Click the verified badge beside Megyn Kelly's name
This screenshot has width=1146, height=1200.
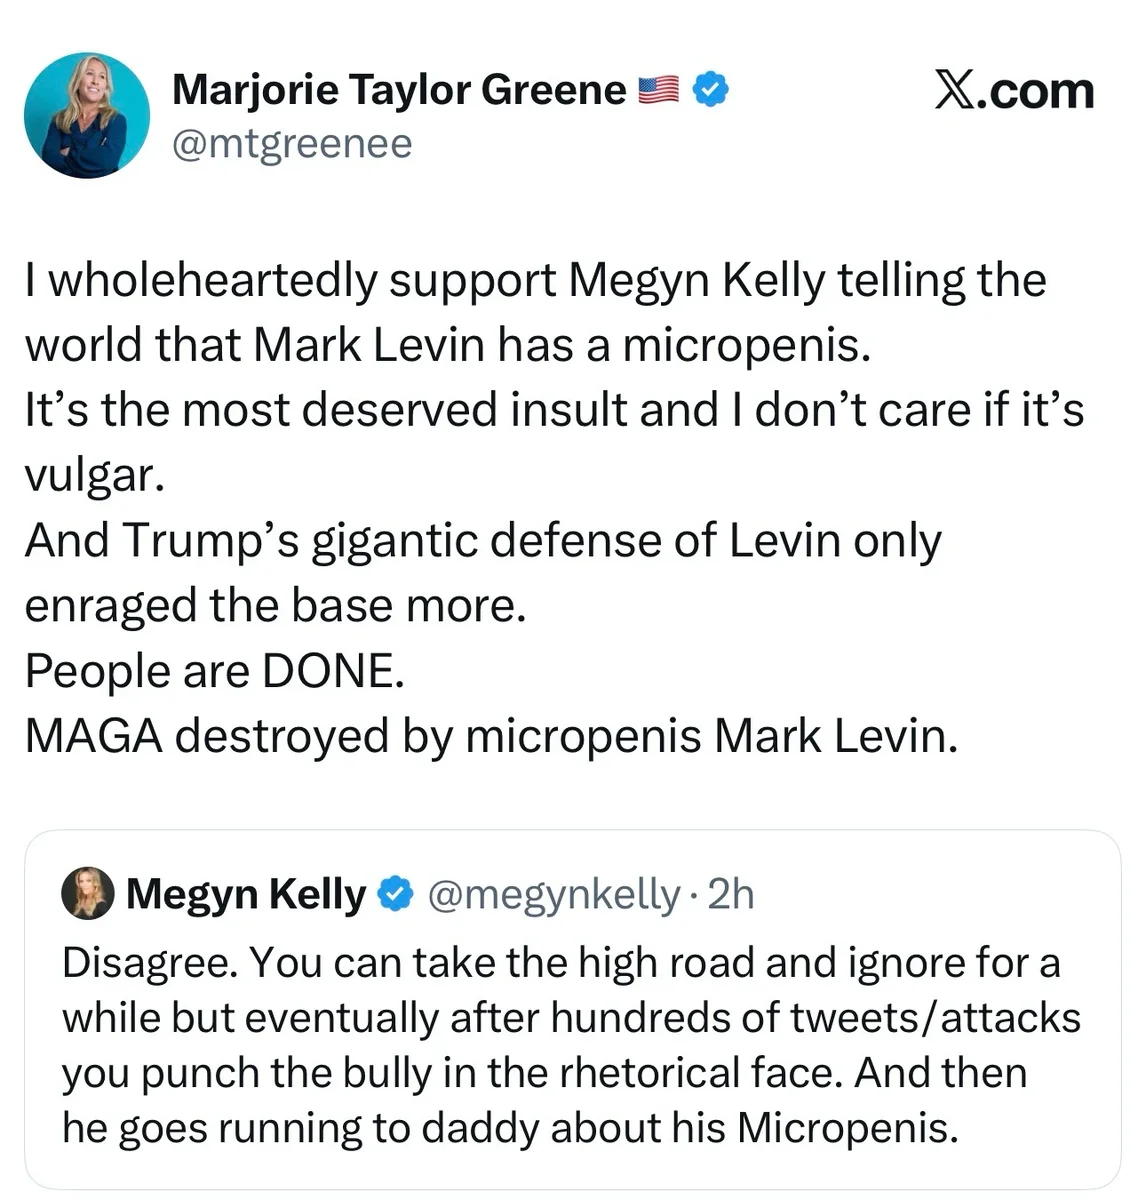point(396,894)
